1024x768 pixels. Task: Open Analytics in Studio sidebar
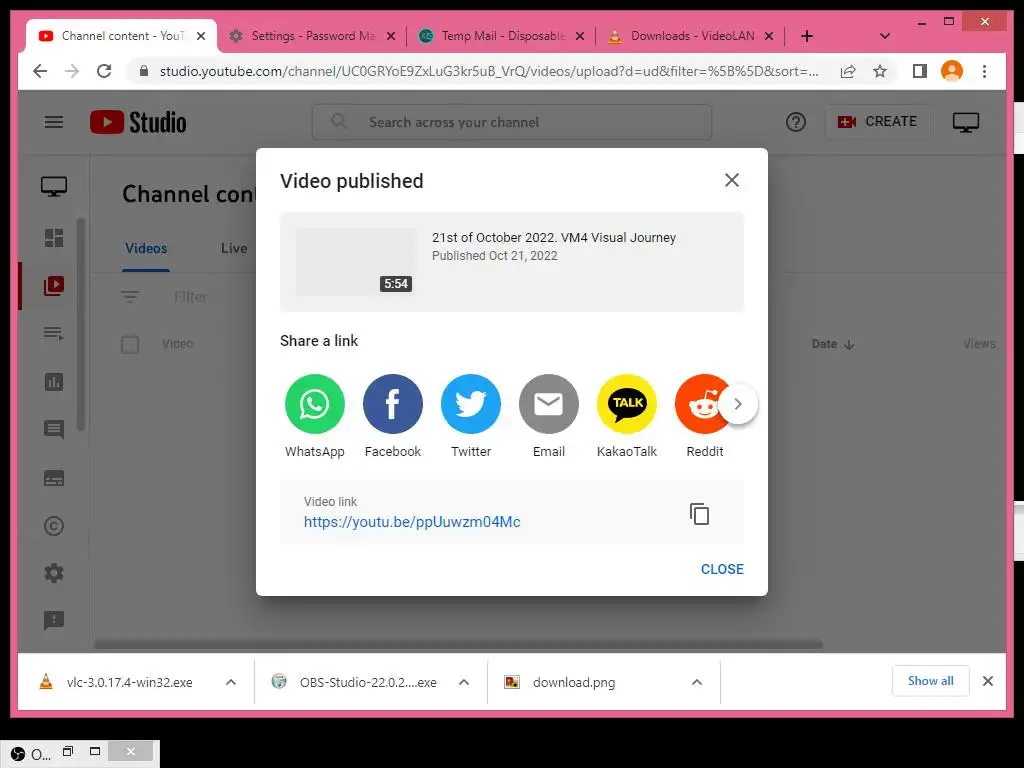pyautogui.click(x=54, y=382)
